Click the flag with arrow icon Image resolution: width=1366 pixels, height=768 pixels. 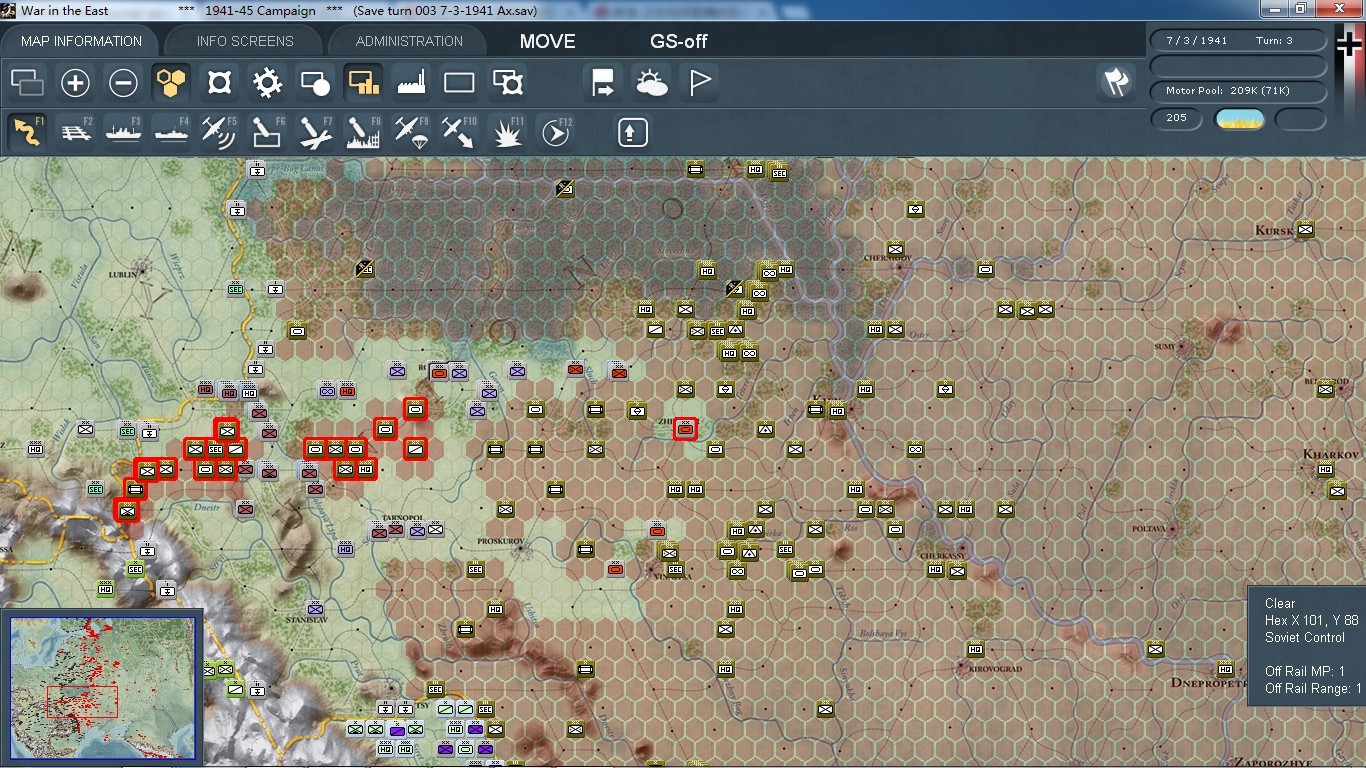pos(604,83)
